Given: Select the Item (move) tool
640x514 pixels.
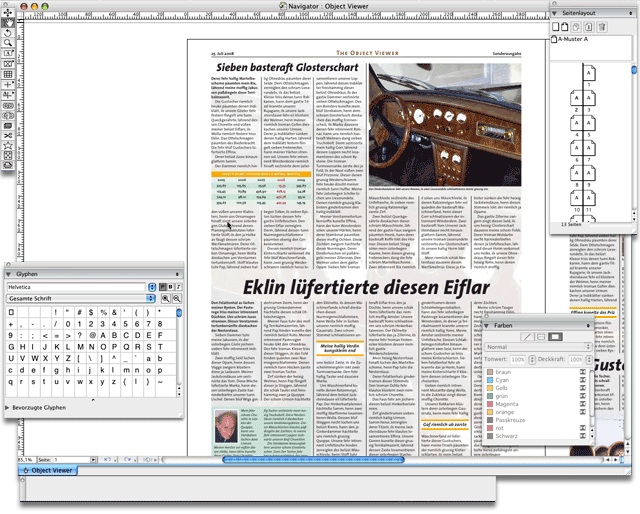Looking at the screenshot, I should click(x=8, y=13).
